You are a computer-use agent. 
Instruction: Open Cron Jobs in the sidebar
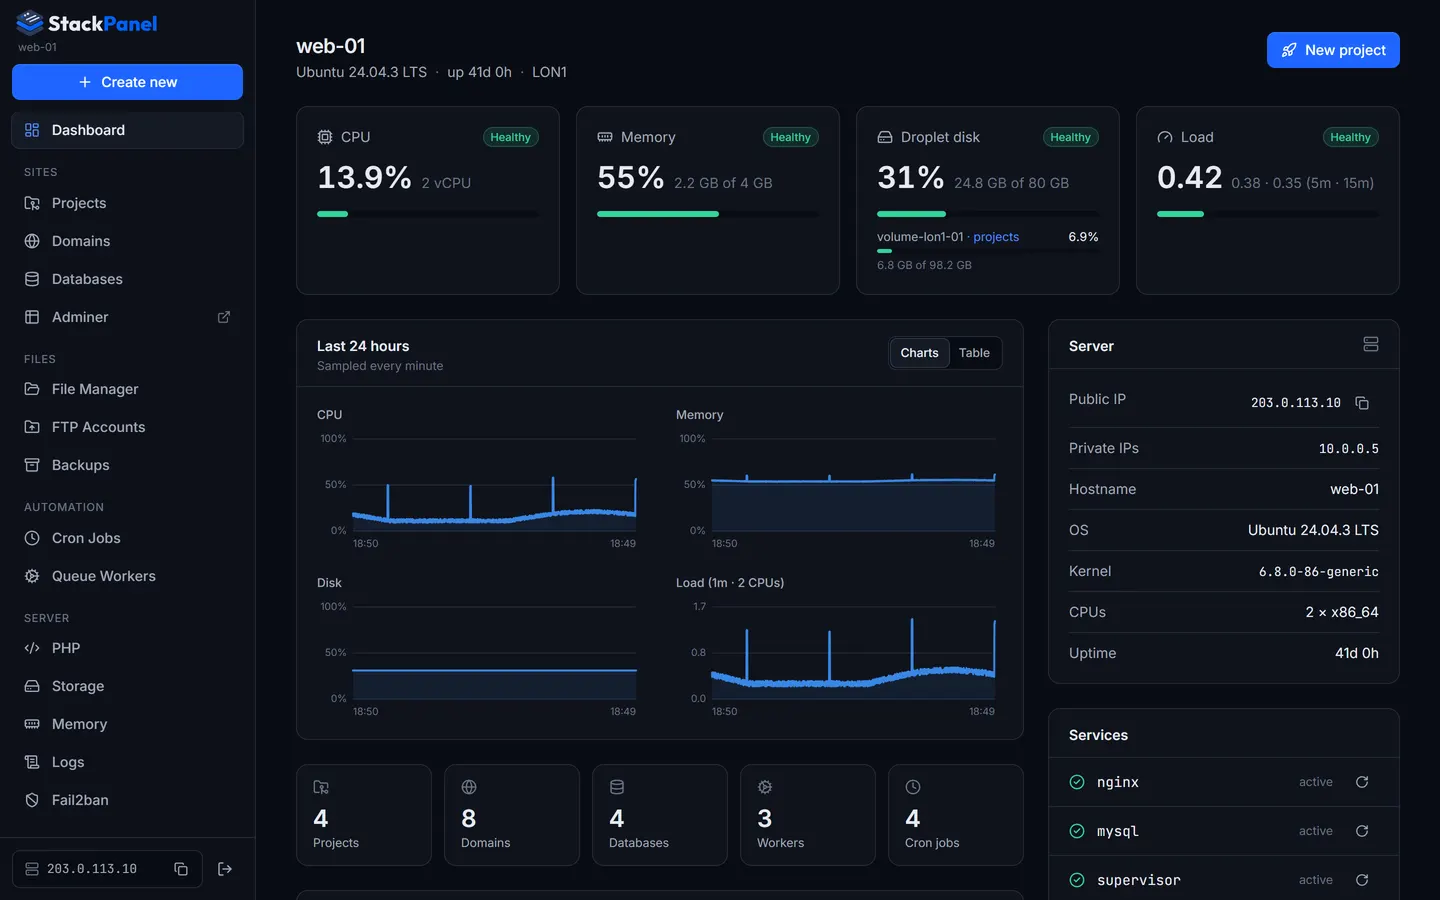pos(127,538)
